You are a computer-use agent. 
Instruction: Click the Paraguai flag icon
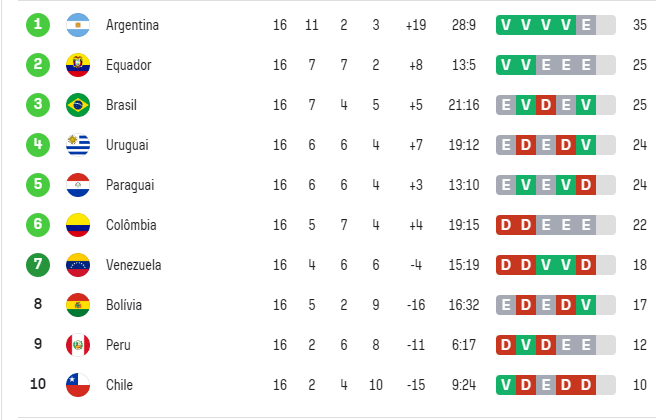78,185
